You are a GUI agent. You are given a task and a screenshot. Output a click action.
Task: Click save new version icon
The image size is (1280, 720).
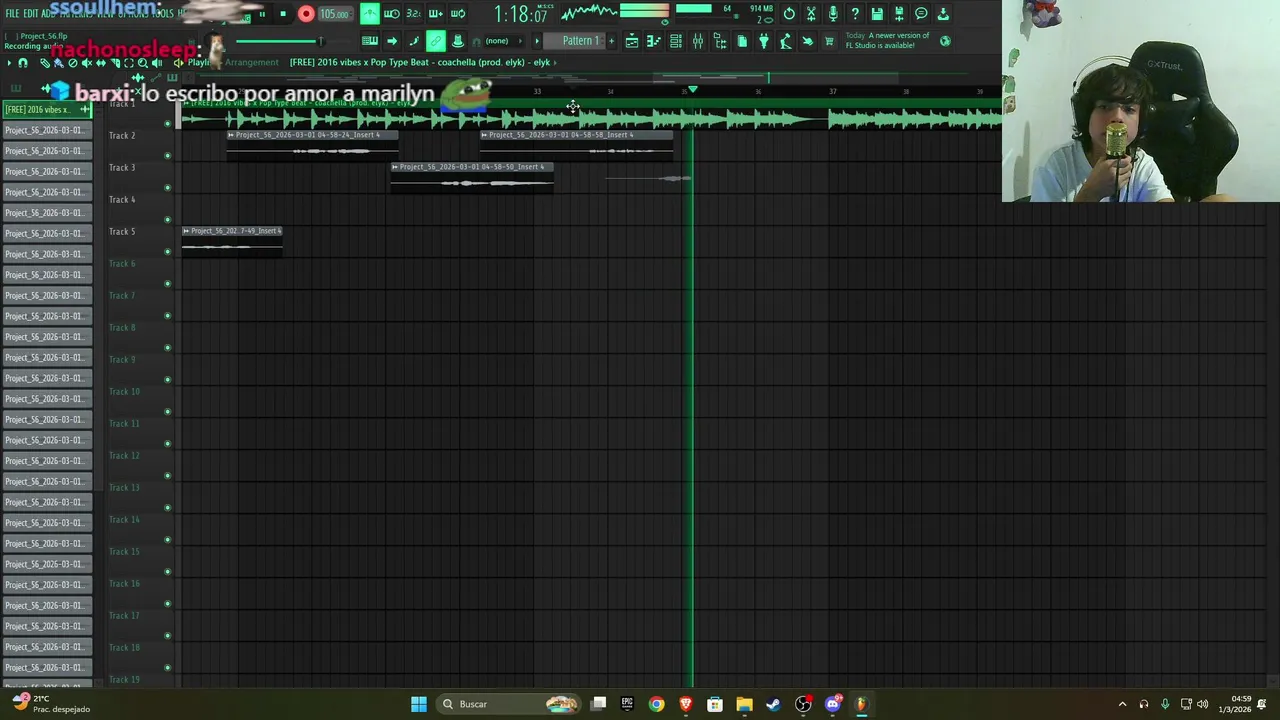(x=899, y=14)
